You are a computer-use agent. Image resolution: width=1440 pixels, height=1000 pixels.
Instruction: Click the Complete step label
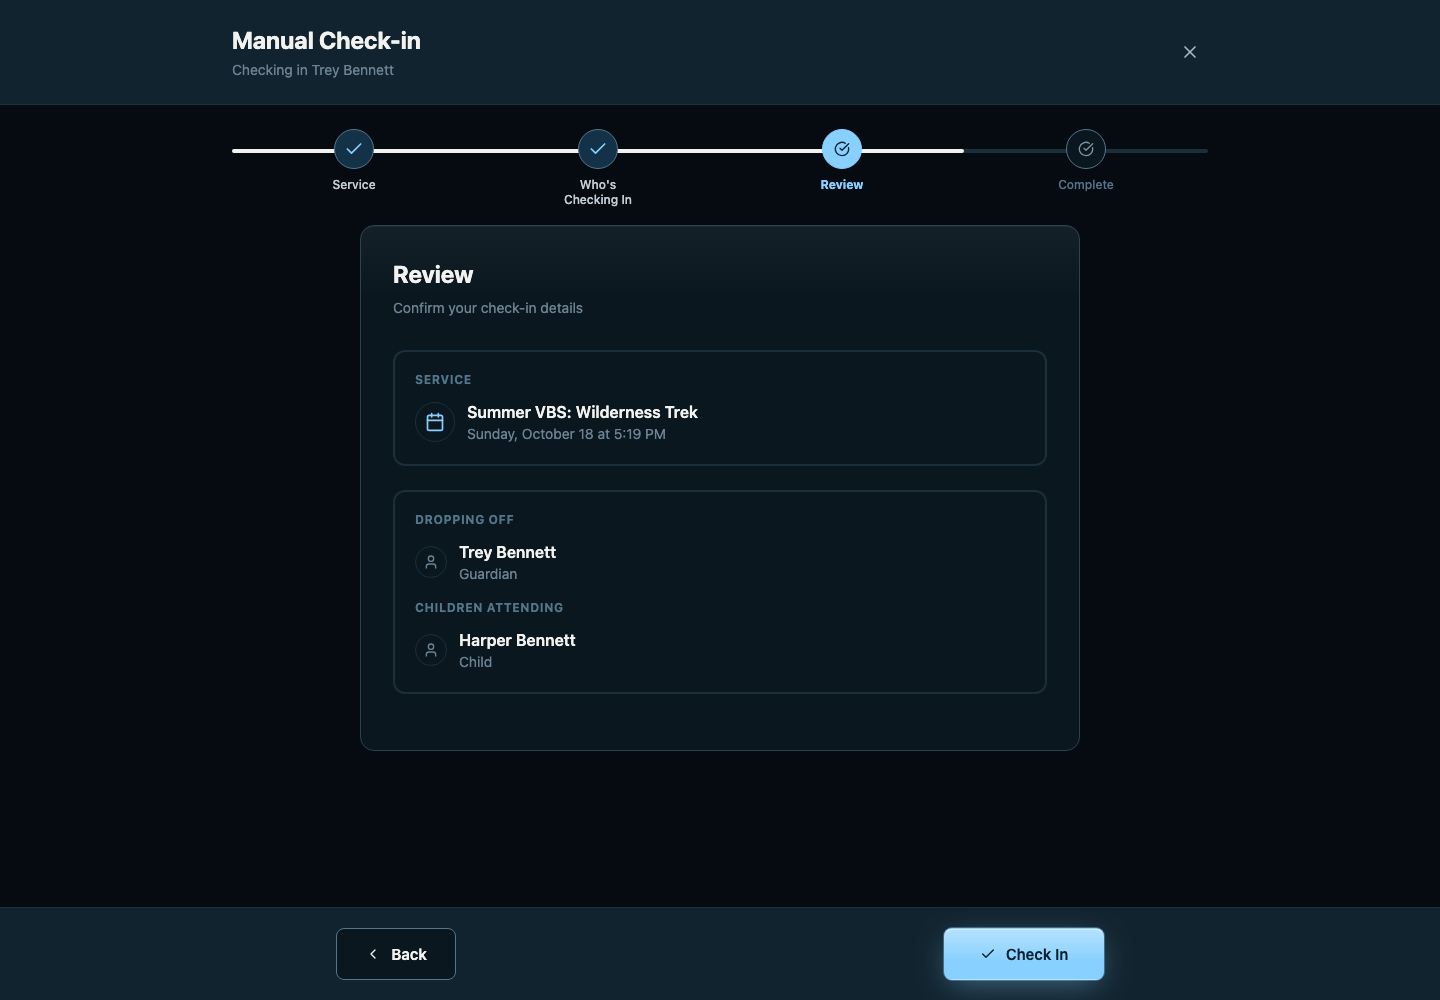click(1086, 185)
